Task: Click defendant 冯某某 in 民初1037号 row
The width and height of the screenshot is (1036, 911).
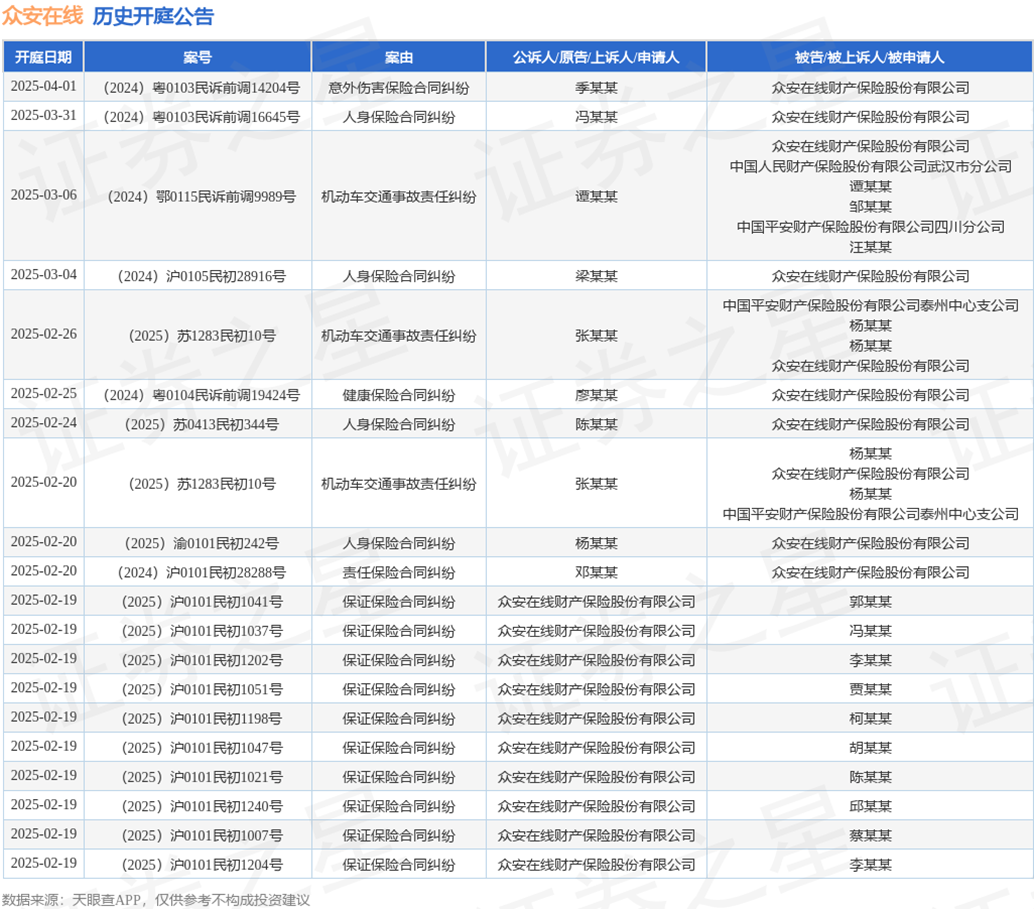Action: point(870,631)
